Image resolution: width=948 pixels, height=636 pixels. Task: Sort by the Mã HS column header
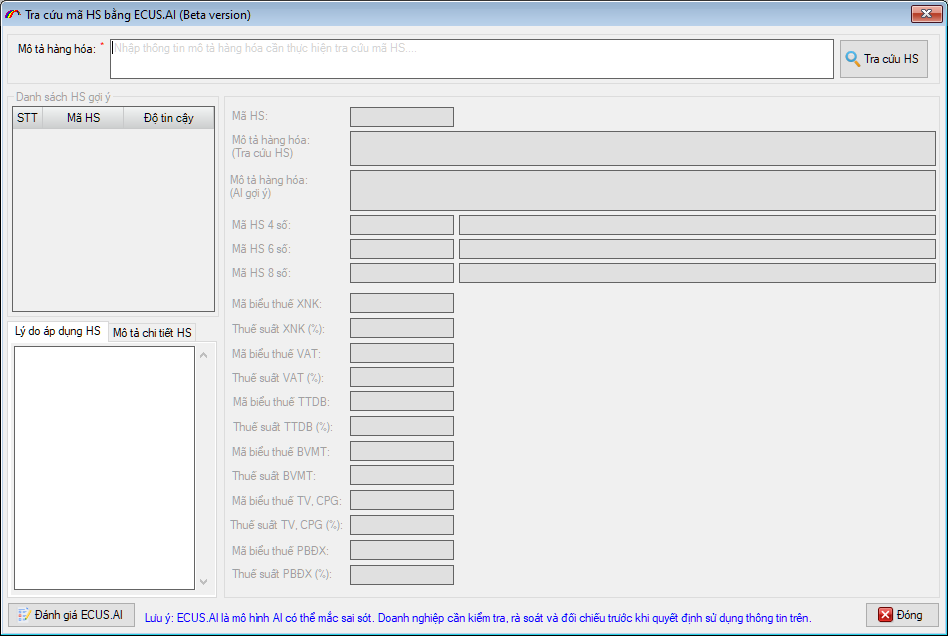(83, 118)
